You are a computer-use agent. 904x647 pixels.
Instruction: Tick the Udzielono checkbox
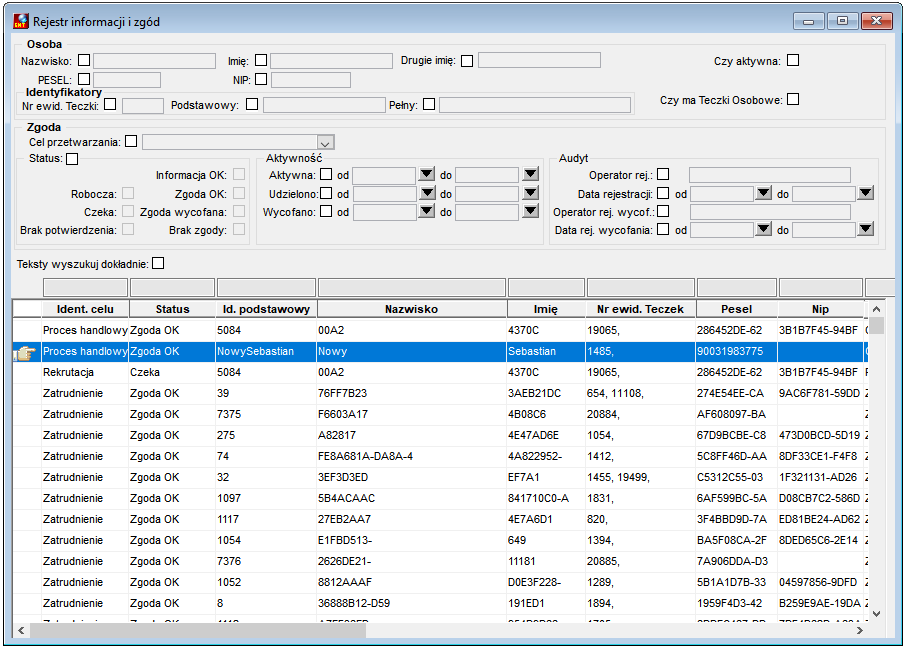(x=326, y=193)
